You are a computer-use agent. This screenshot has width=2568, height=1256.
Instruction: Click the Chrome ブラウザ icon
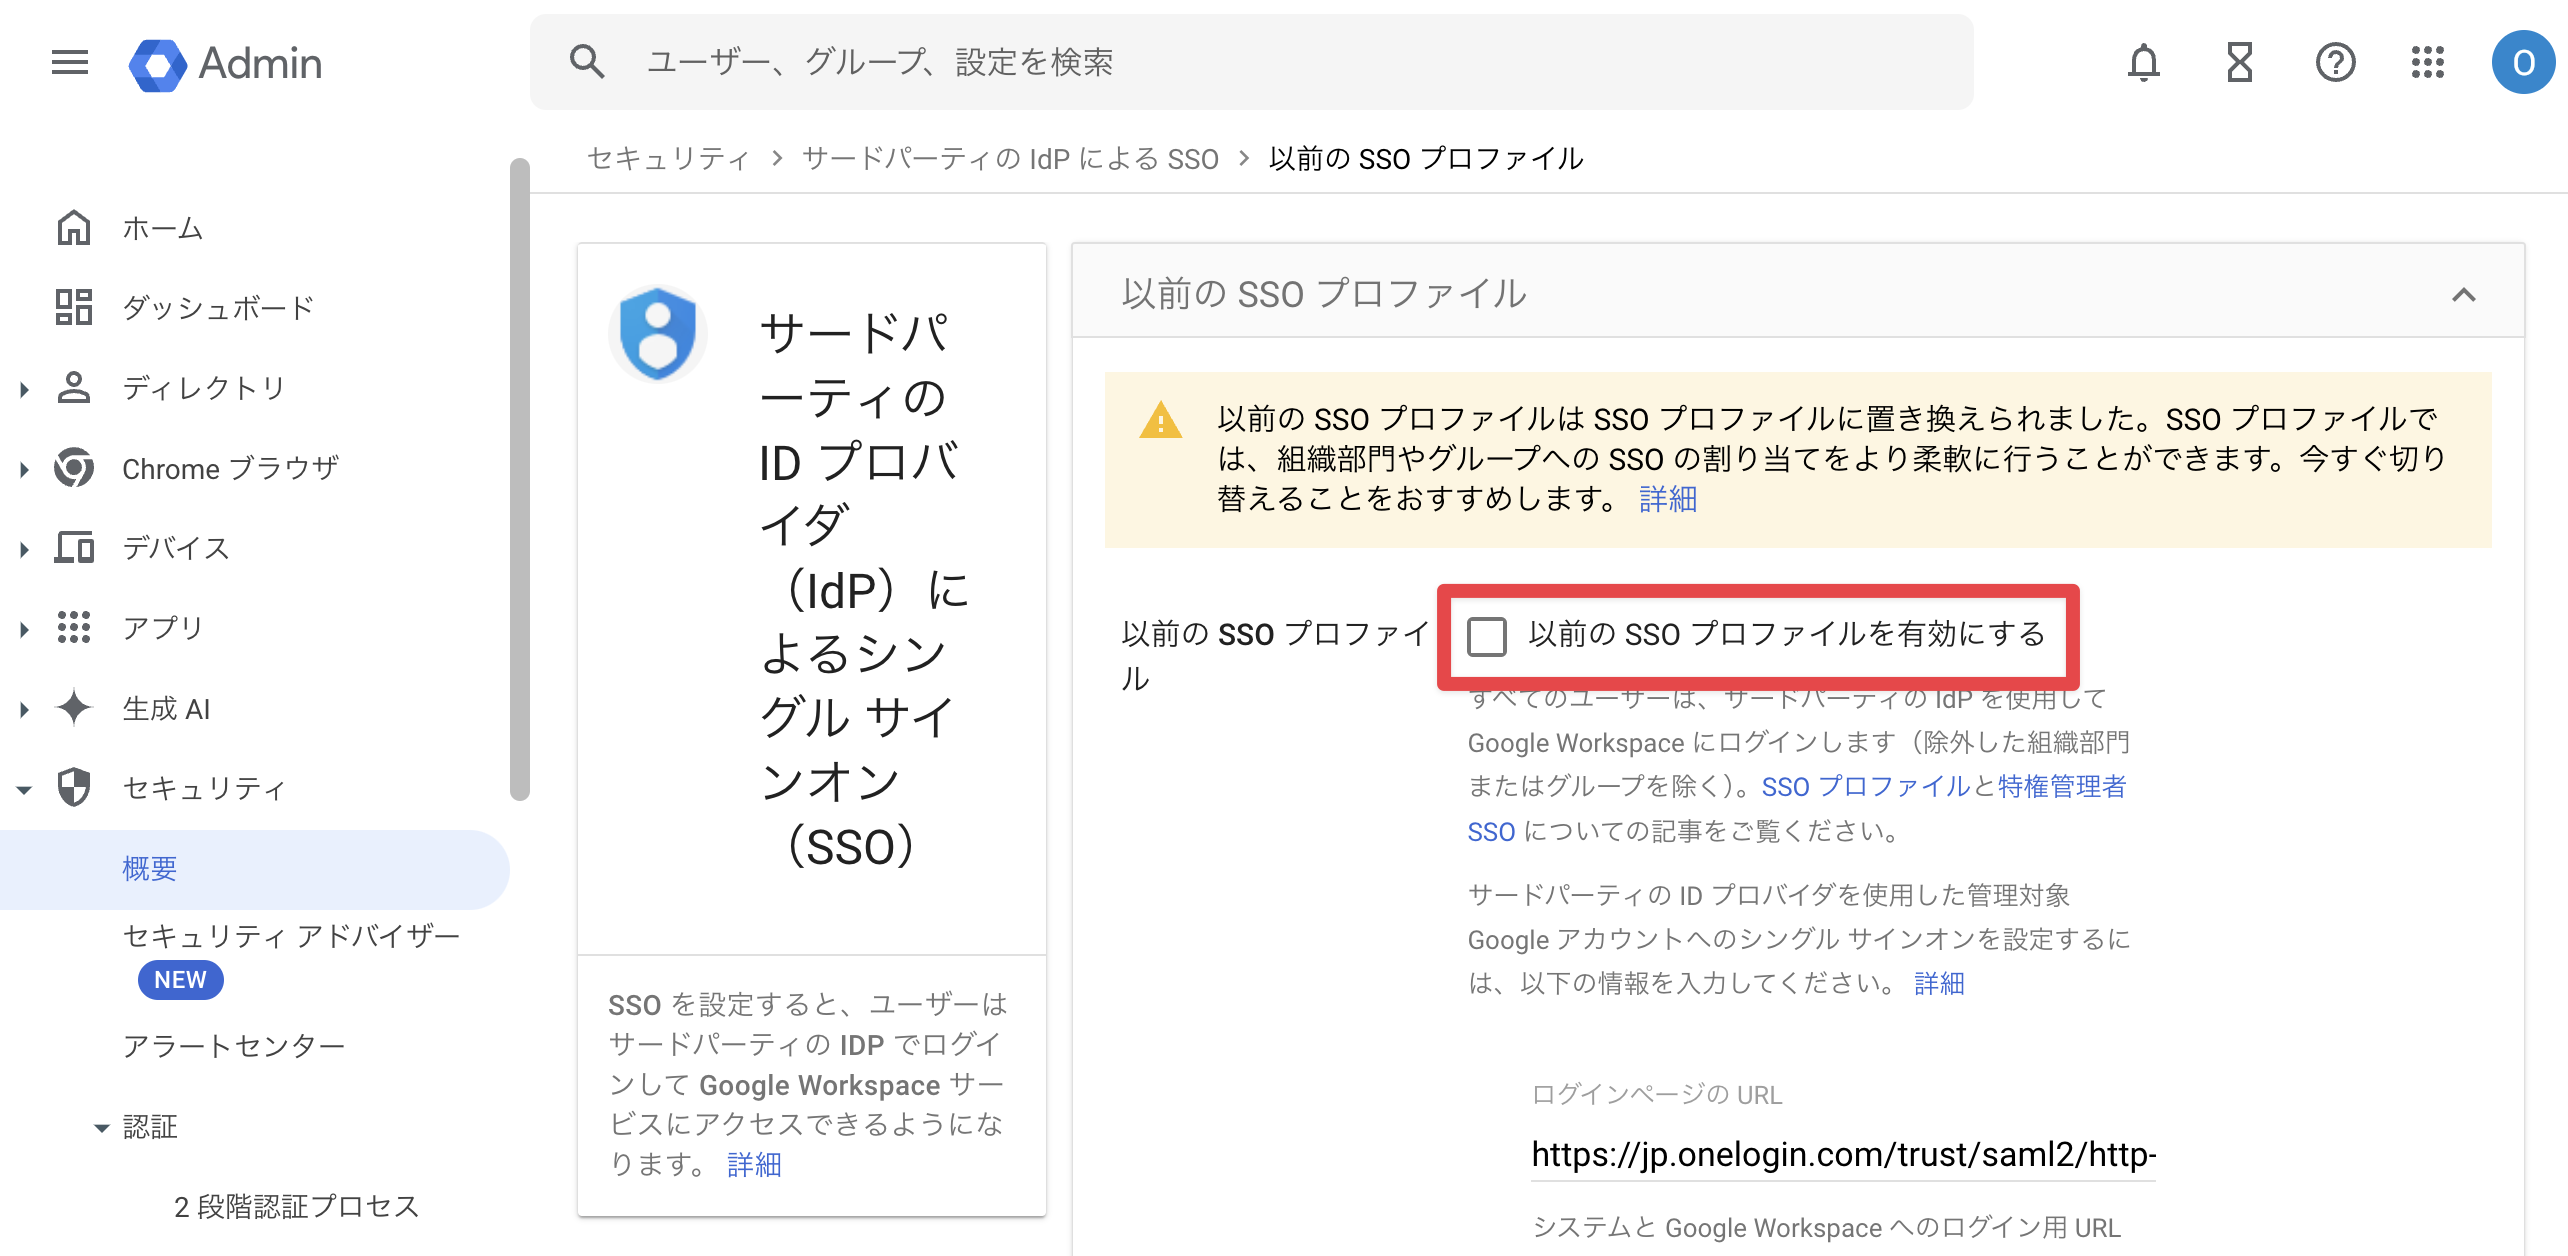(74, 467)
